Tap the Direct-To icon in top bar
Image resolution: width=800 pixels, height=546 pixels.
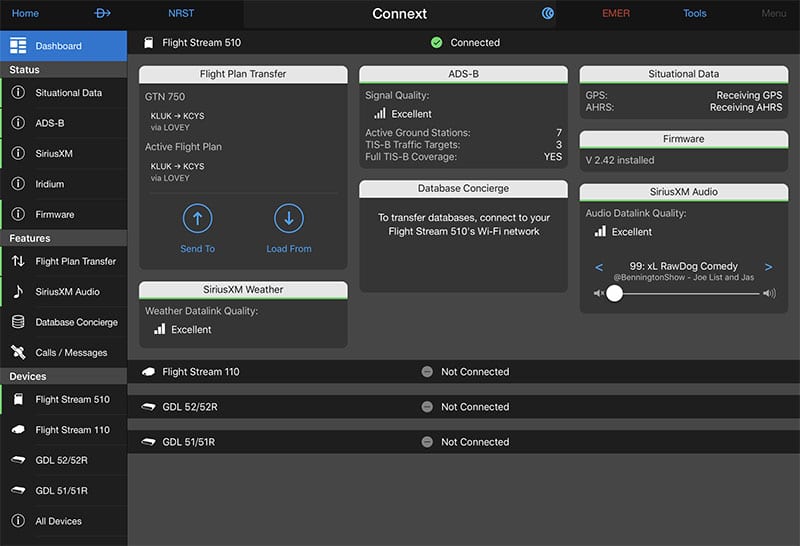[102, 13]
